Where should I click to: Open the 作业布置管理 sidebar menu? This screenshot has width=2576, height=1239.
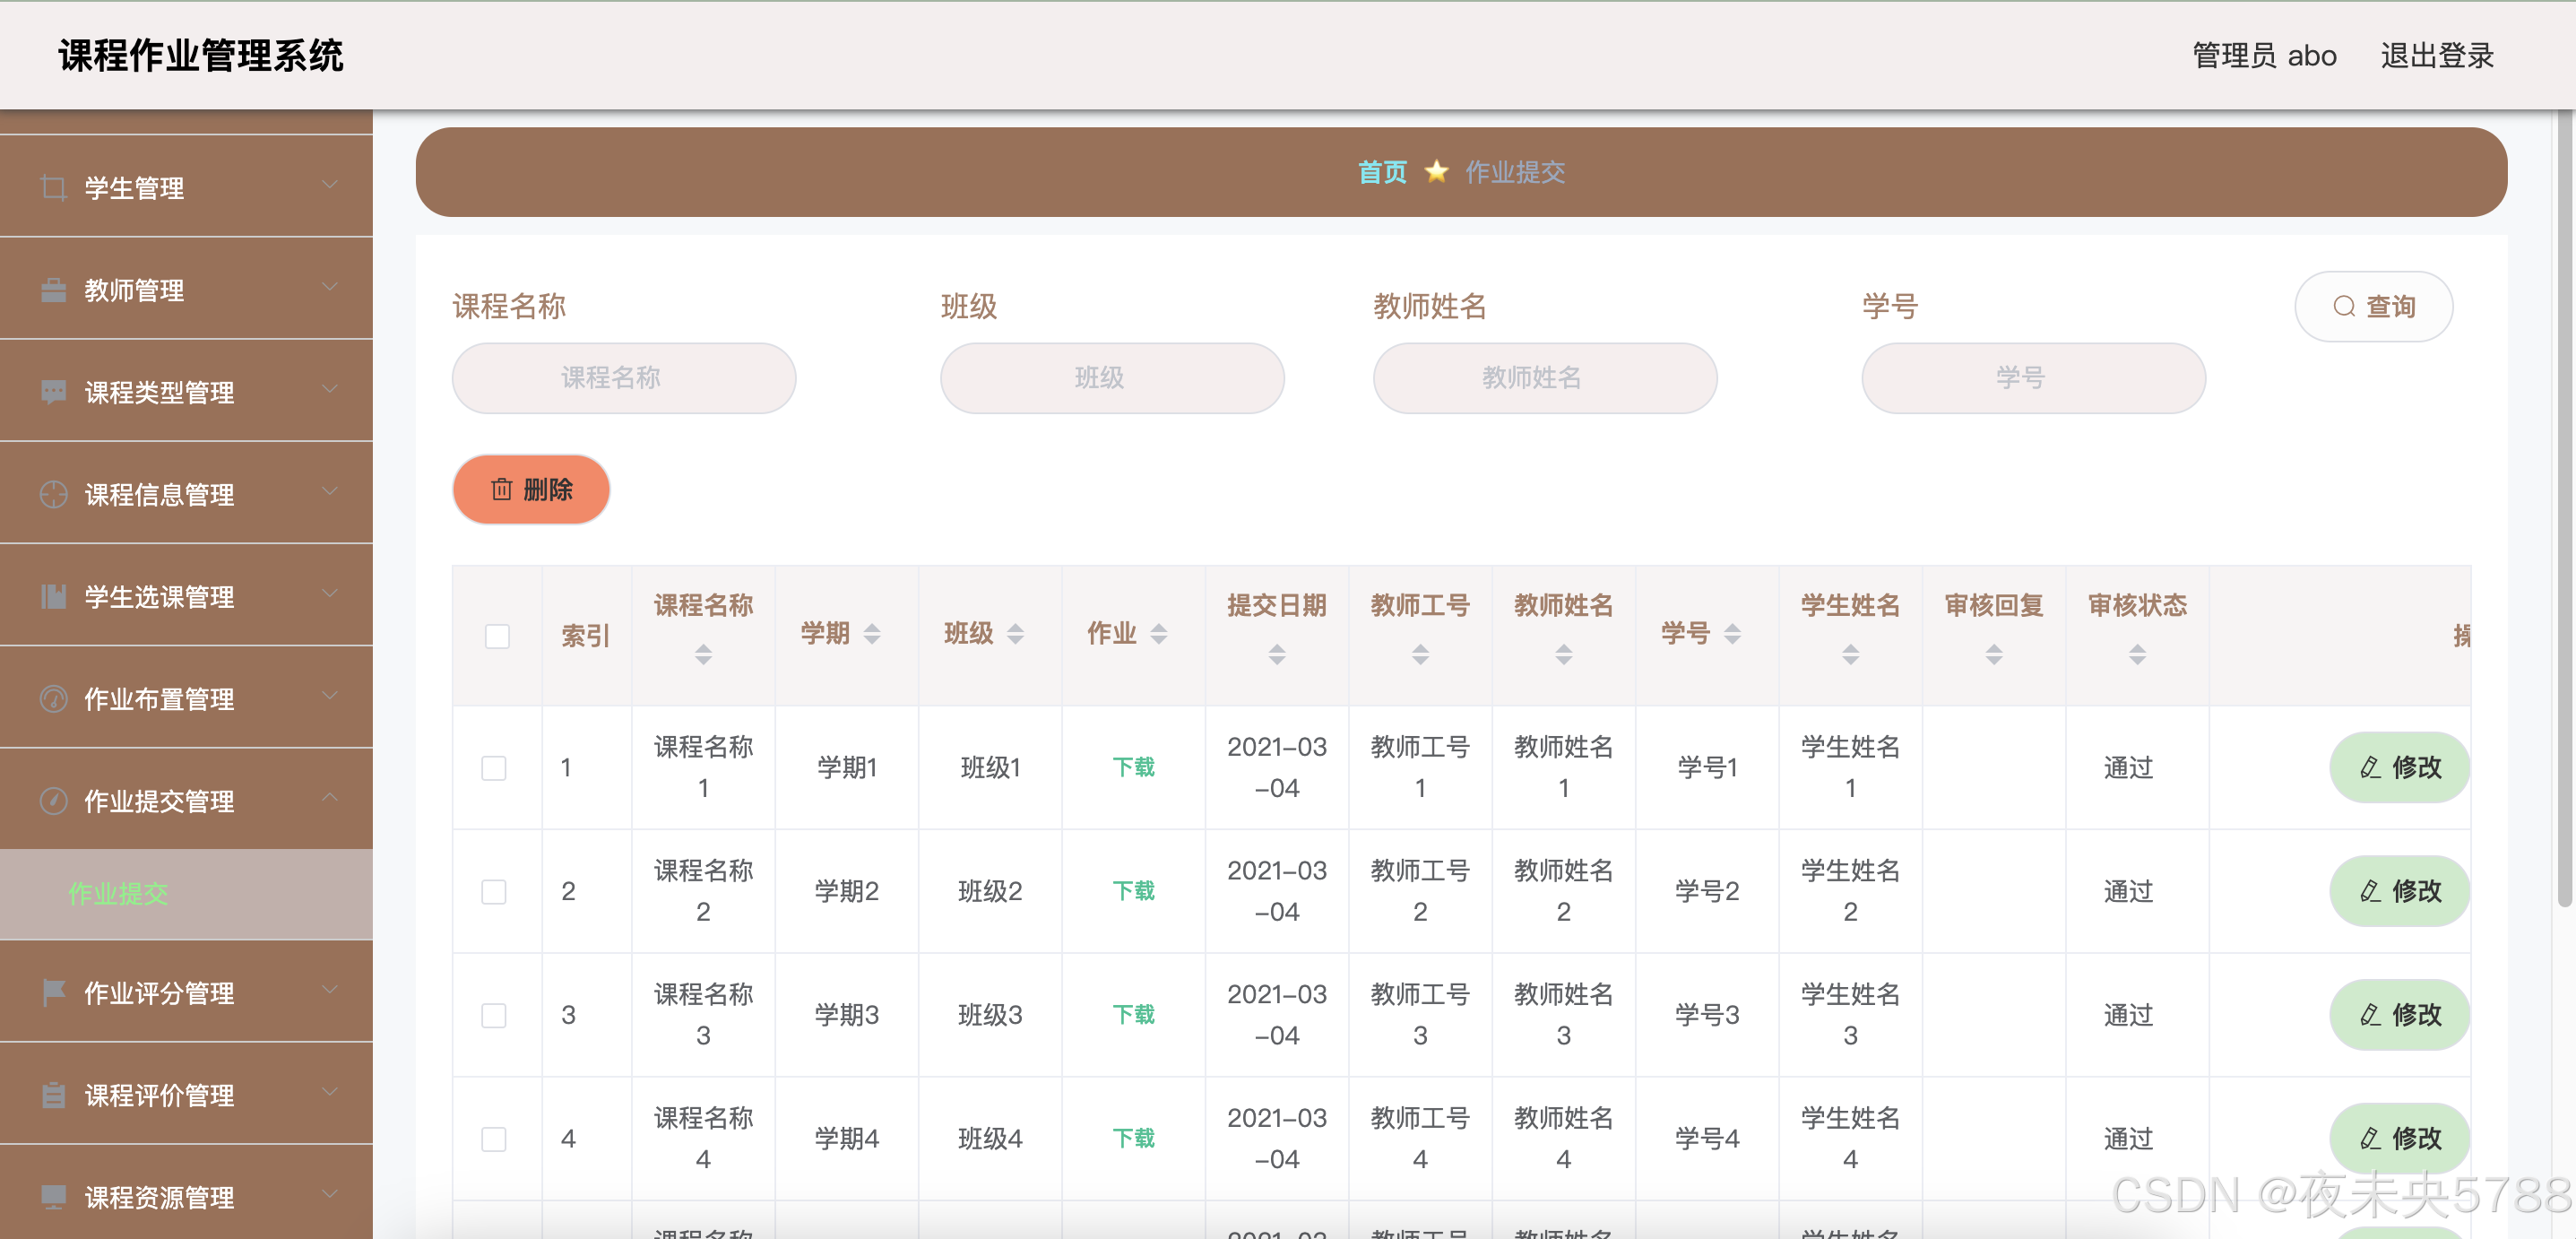pos(160,699)
